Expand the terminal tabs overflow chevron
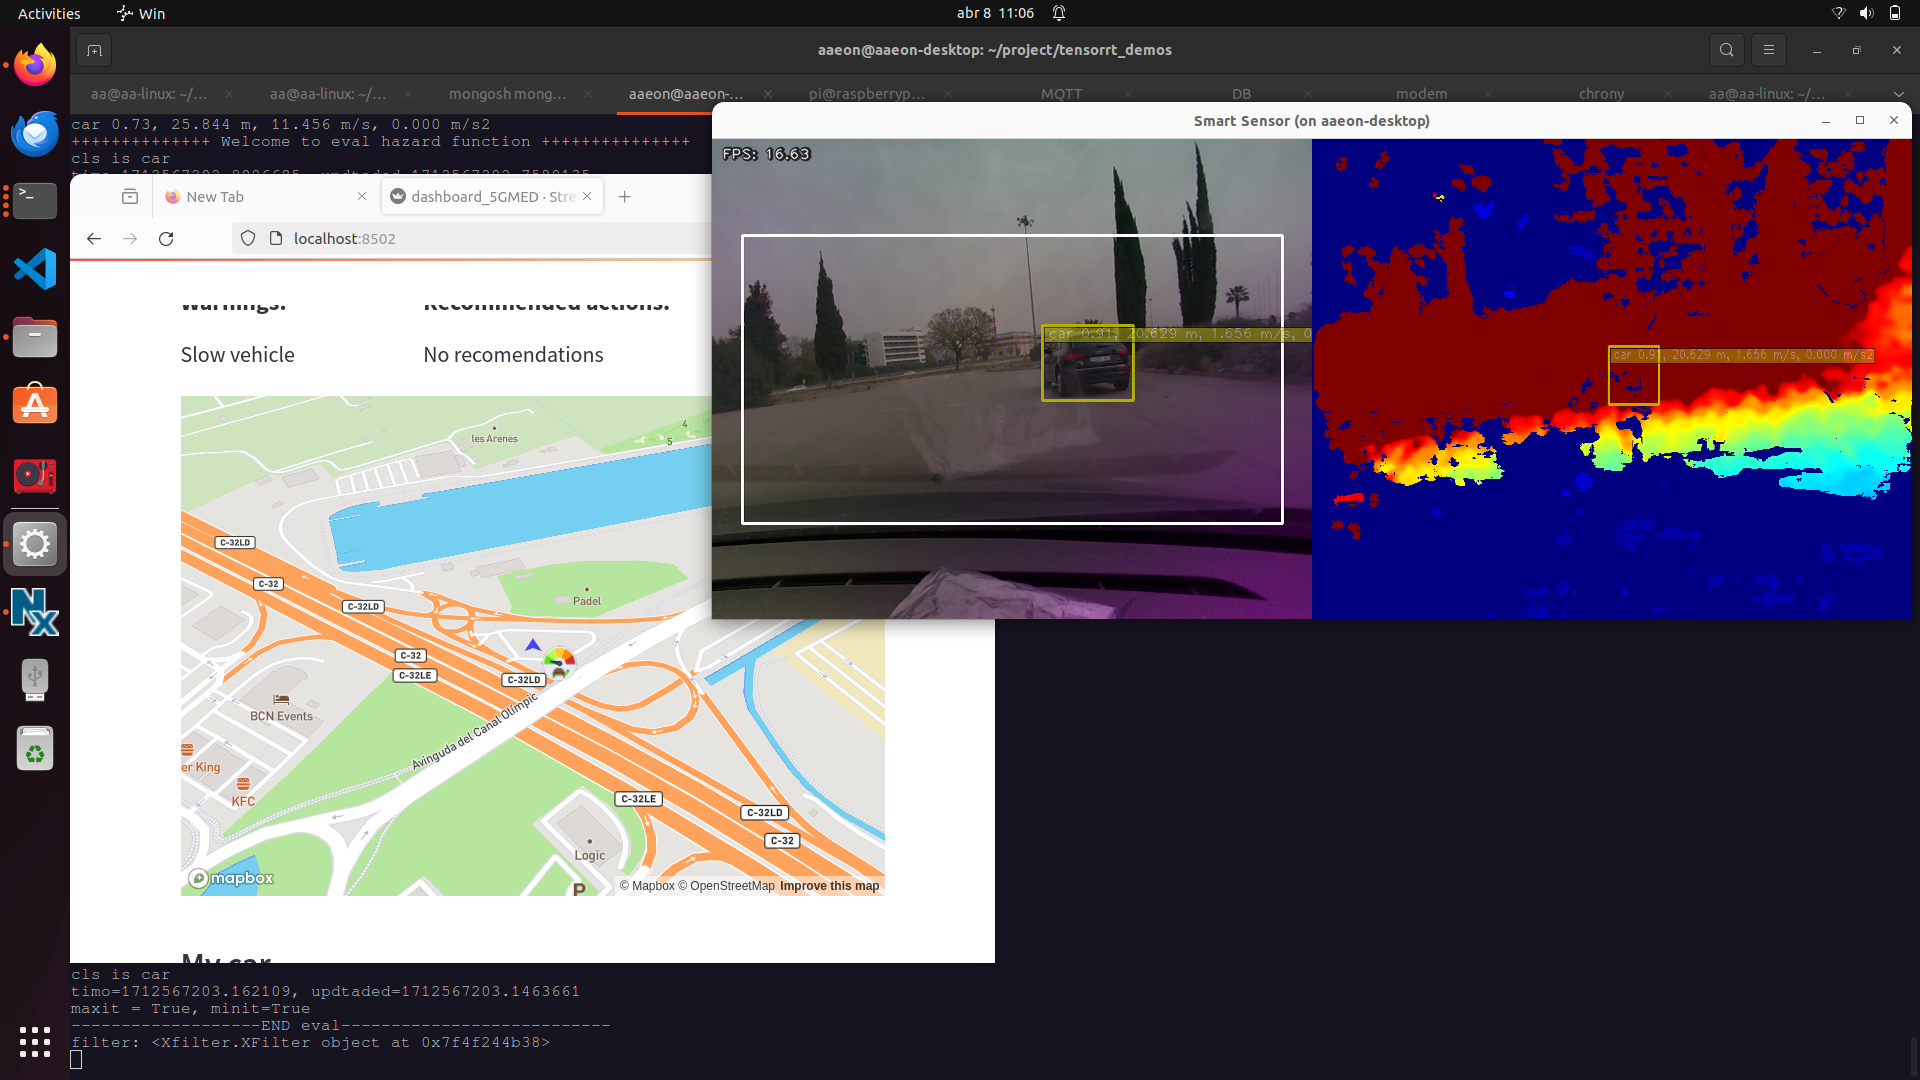The image size is (1920, 1080). tap(1898, 94)
